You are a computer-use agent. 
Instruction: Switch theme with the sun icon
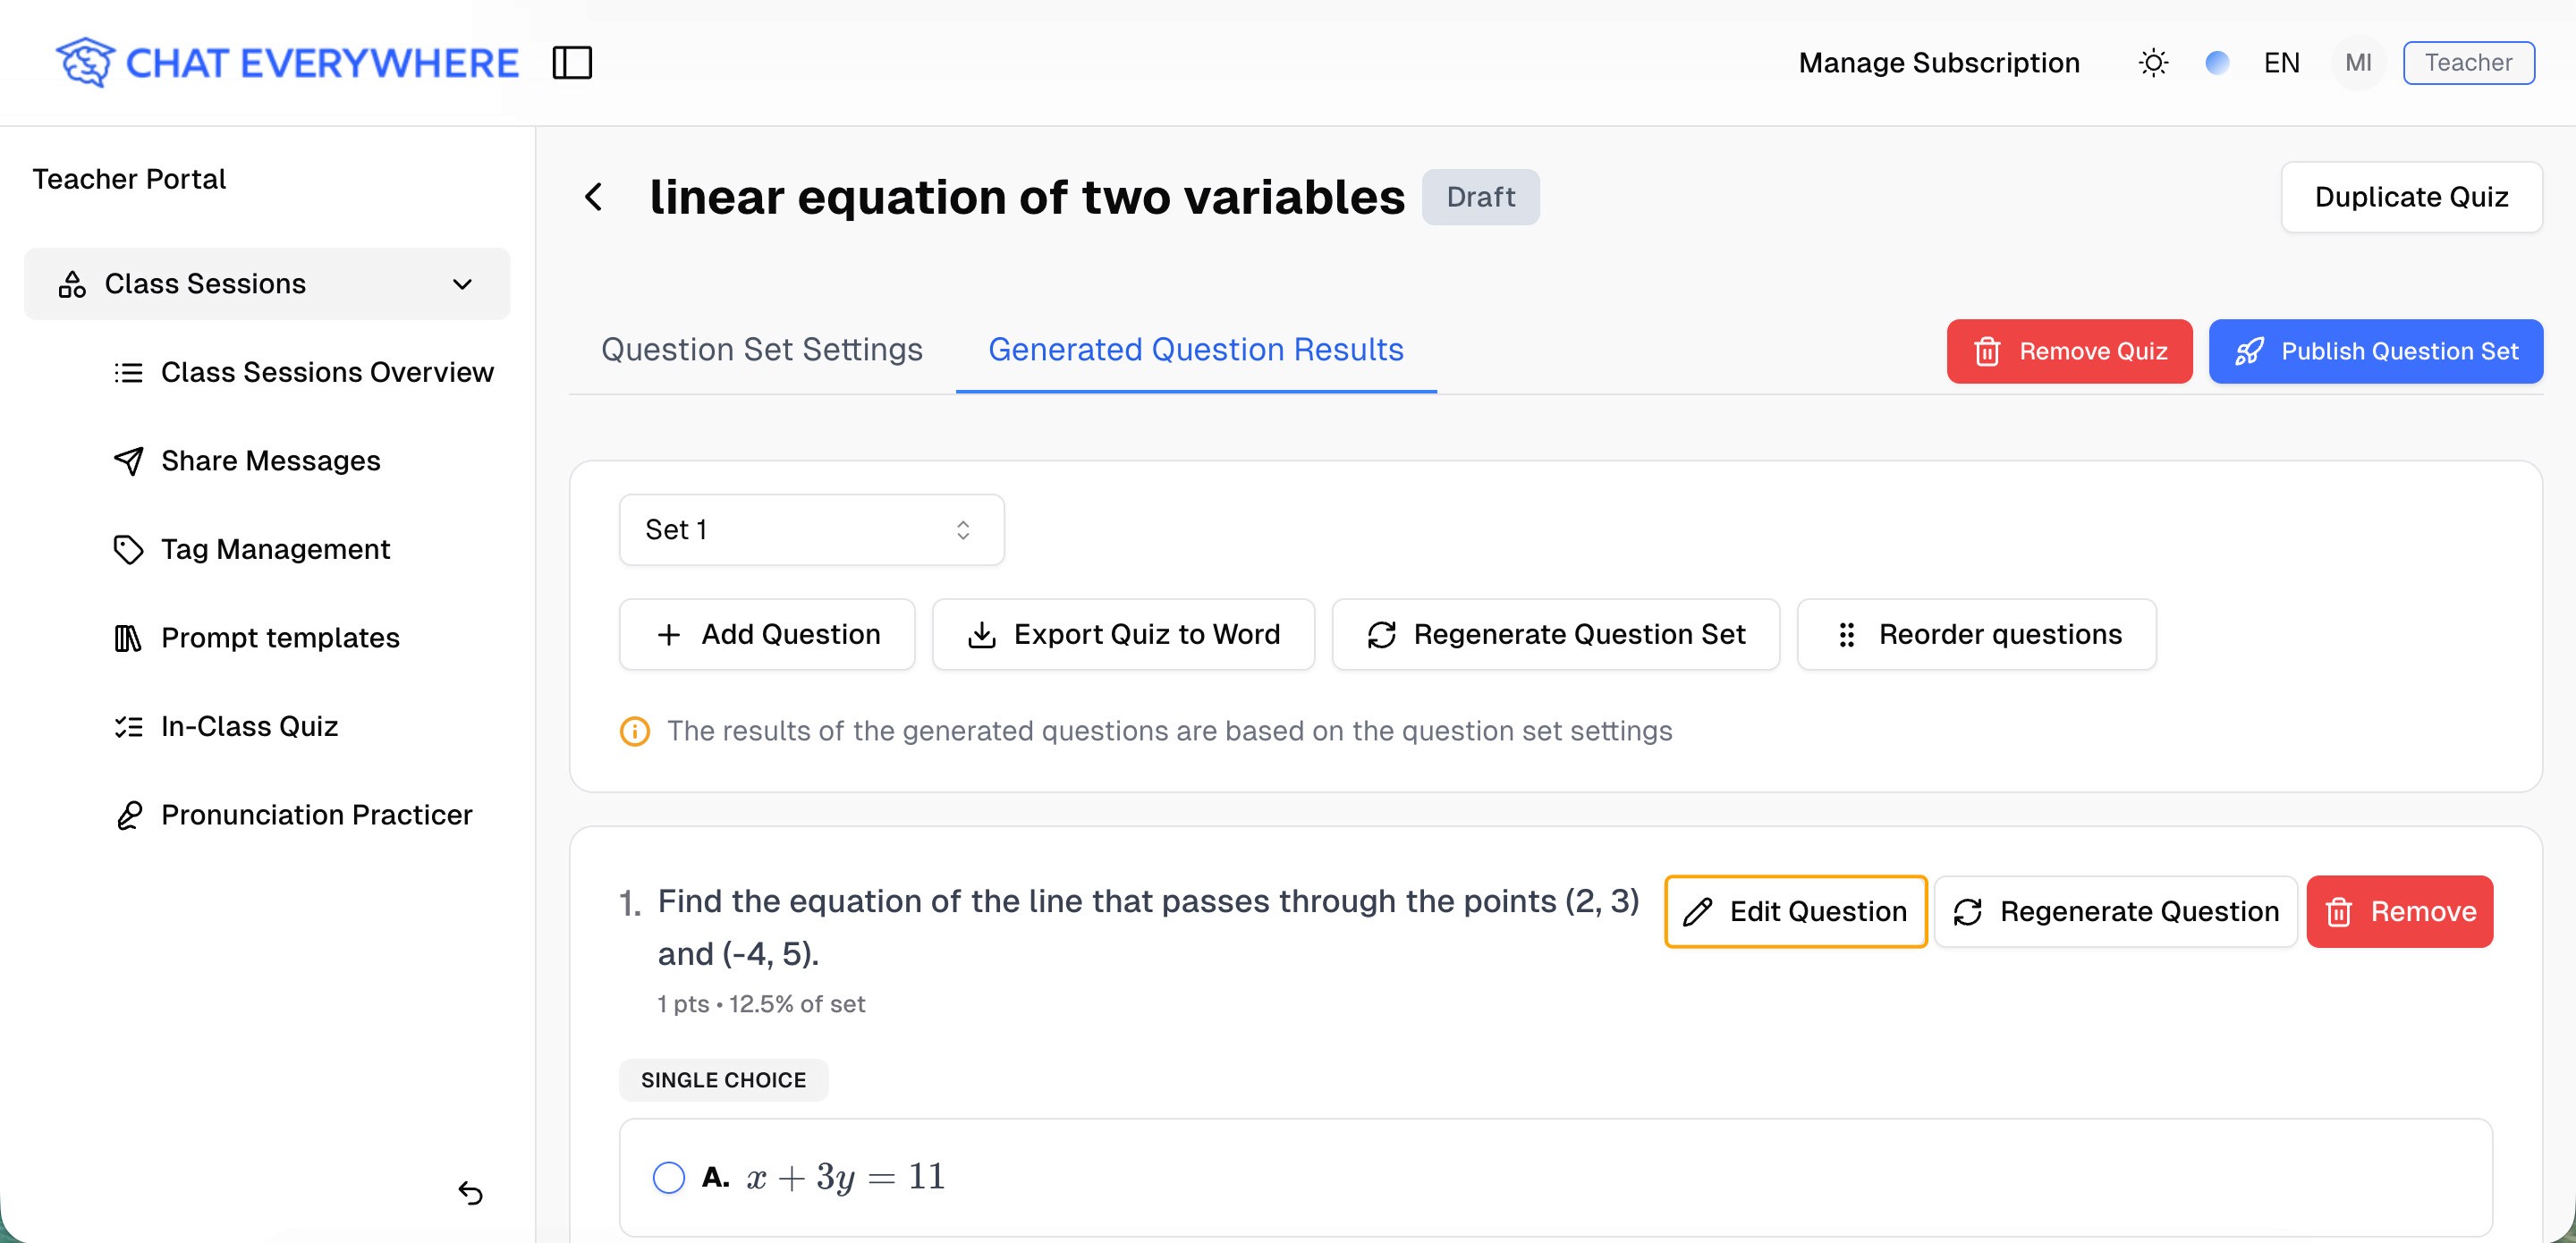(2153, 63)
